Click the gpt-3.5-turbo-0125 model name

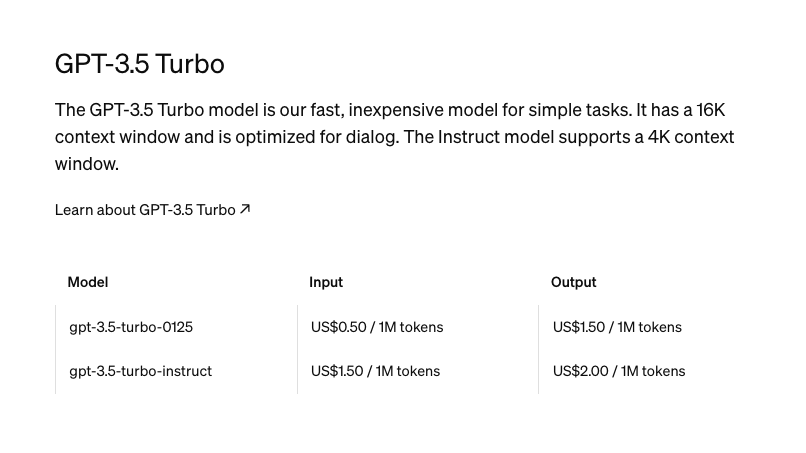[x=131, y=327]
